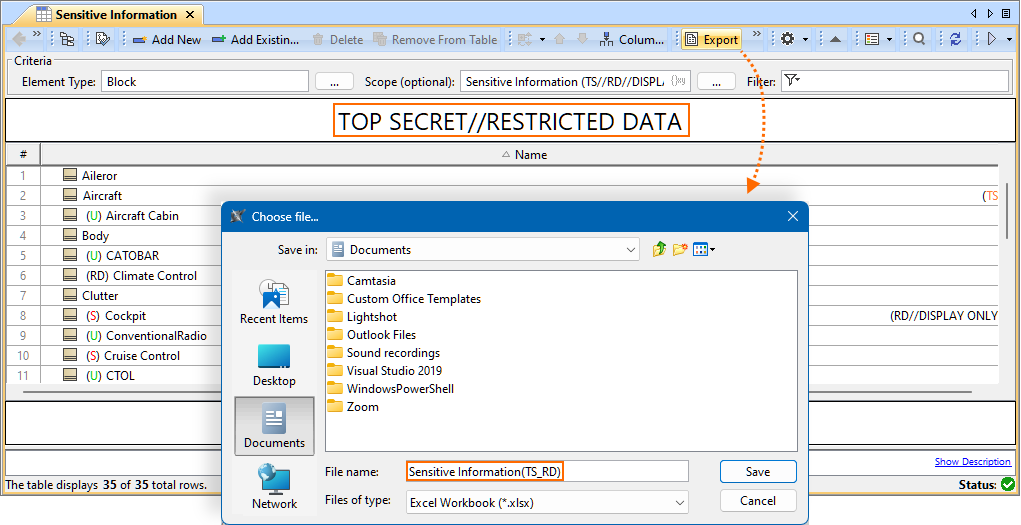
Task: Expand toolbar overflow chevrons after Export
Action: [757, 34]
